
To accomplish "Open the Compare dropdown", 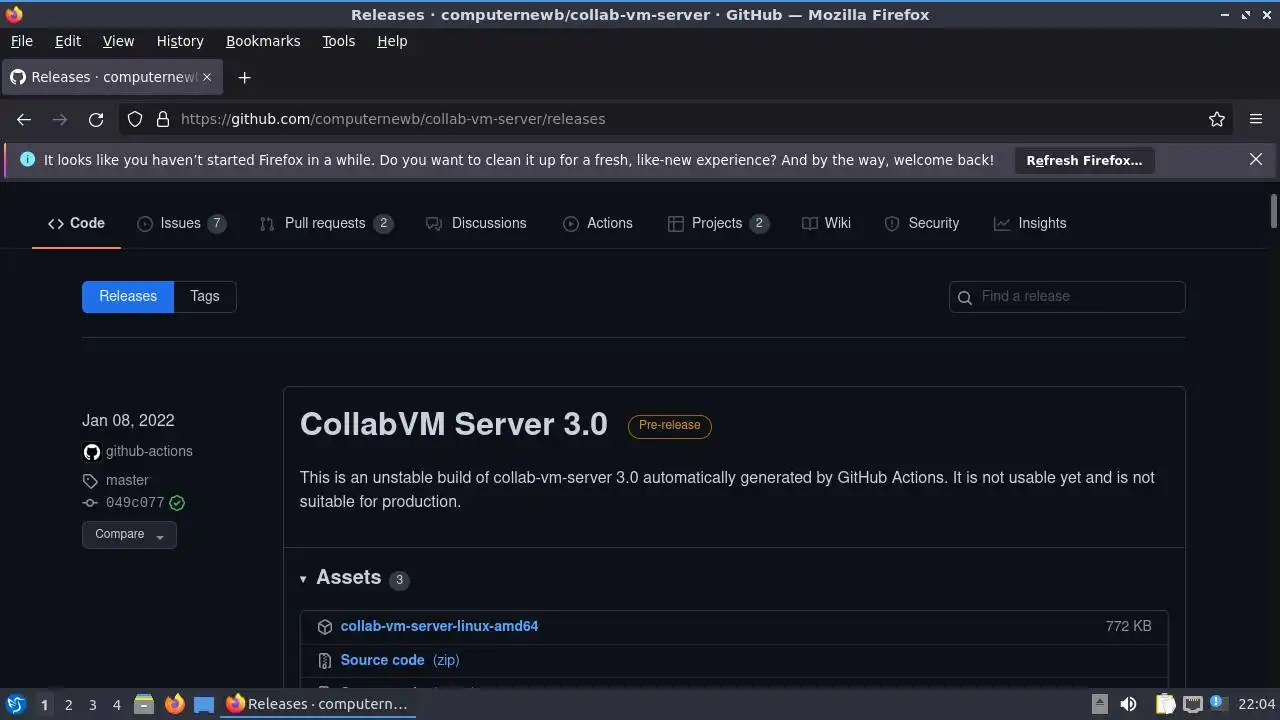I will coord(129,534).
